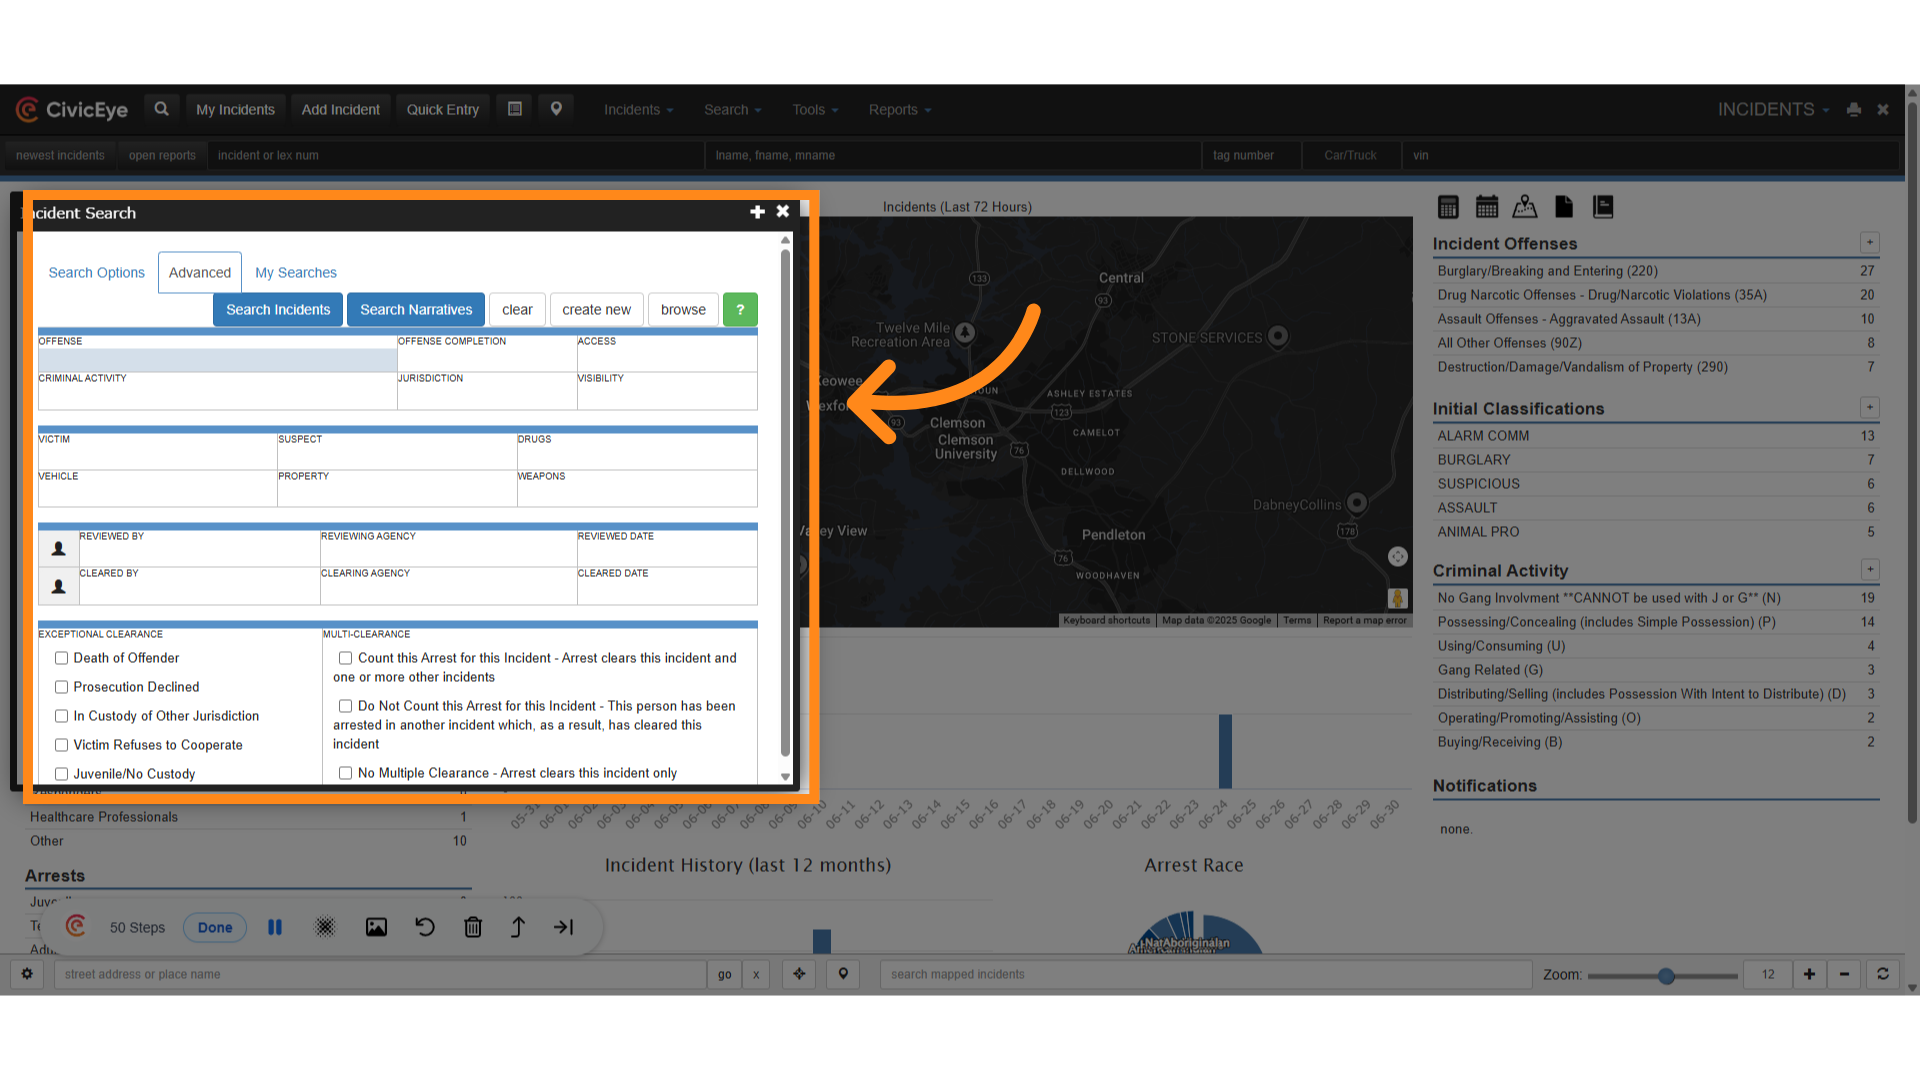Check In Custody of Other Jurisdiction
Screen dimensions: 1920x1080
click(61, 716)
